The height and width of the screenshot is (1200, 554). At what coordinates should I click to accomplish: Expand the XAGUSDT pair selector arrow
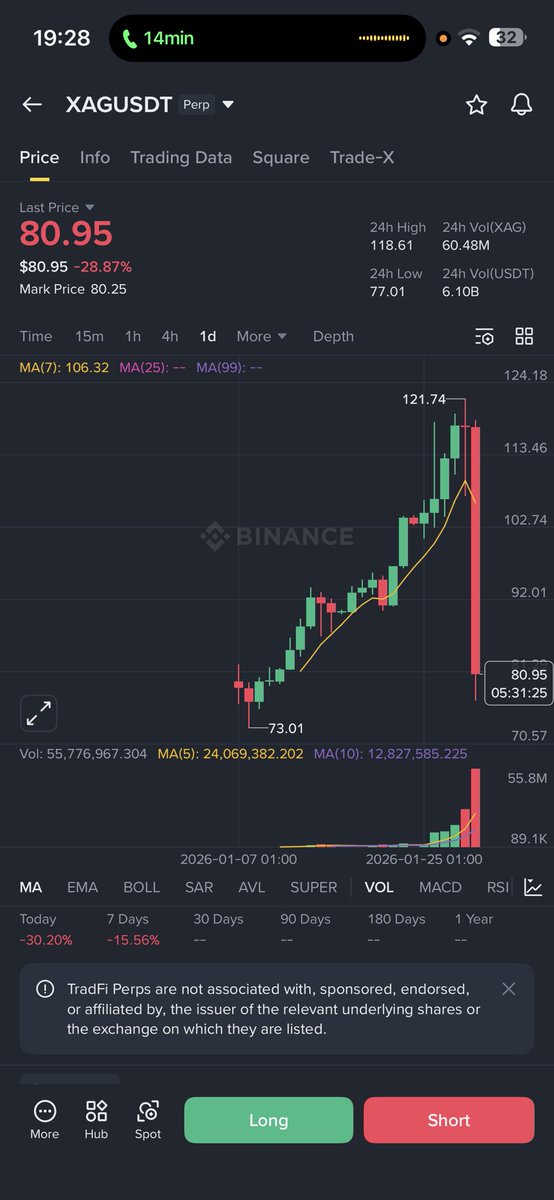(x=228, y=104)
